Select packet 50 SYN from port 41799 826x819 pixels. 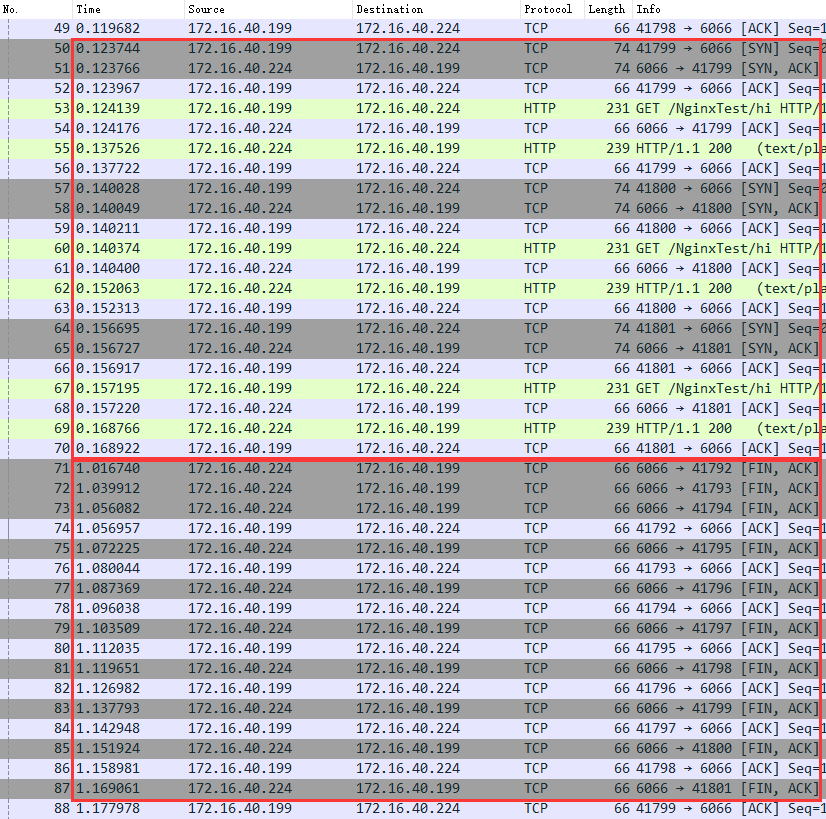413,48
